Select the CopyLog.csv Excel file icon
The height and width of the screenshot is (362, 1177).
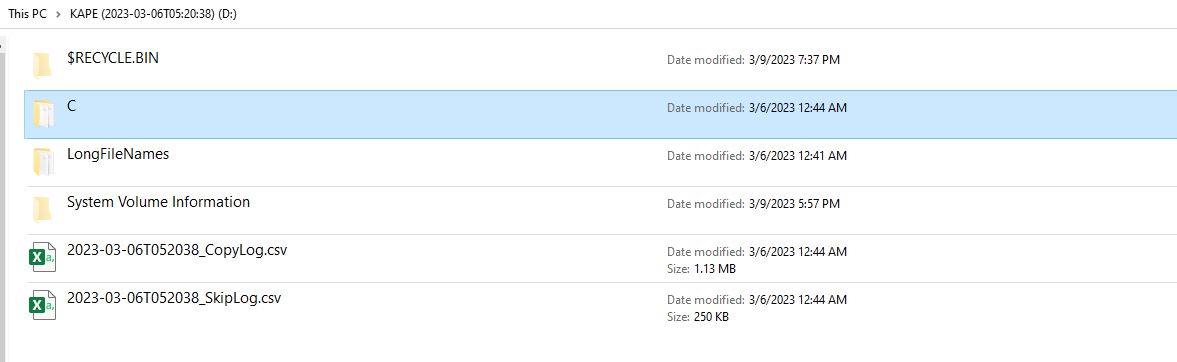(42, 257)
